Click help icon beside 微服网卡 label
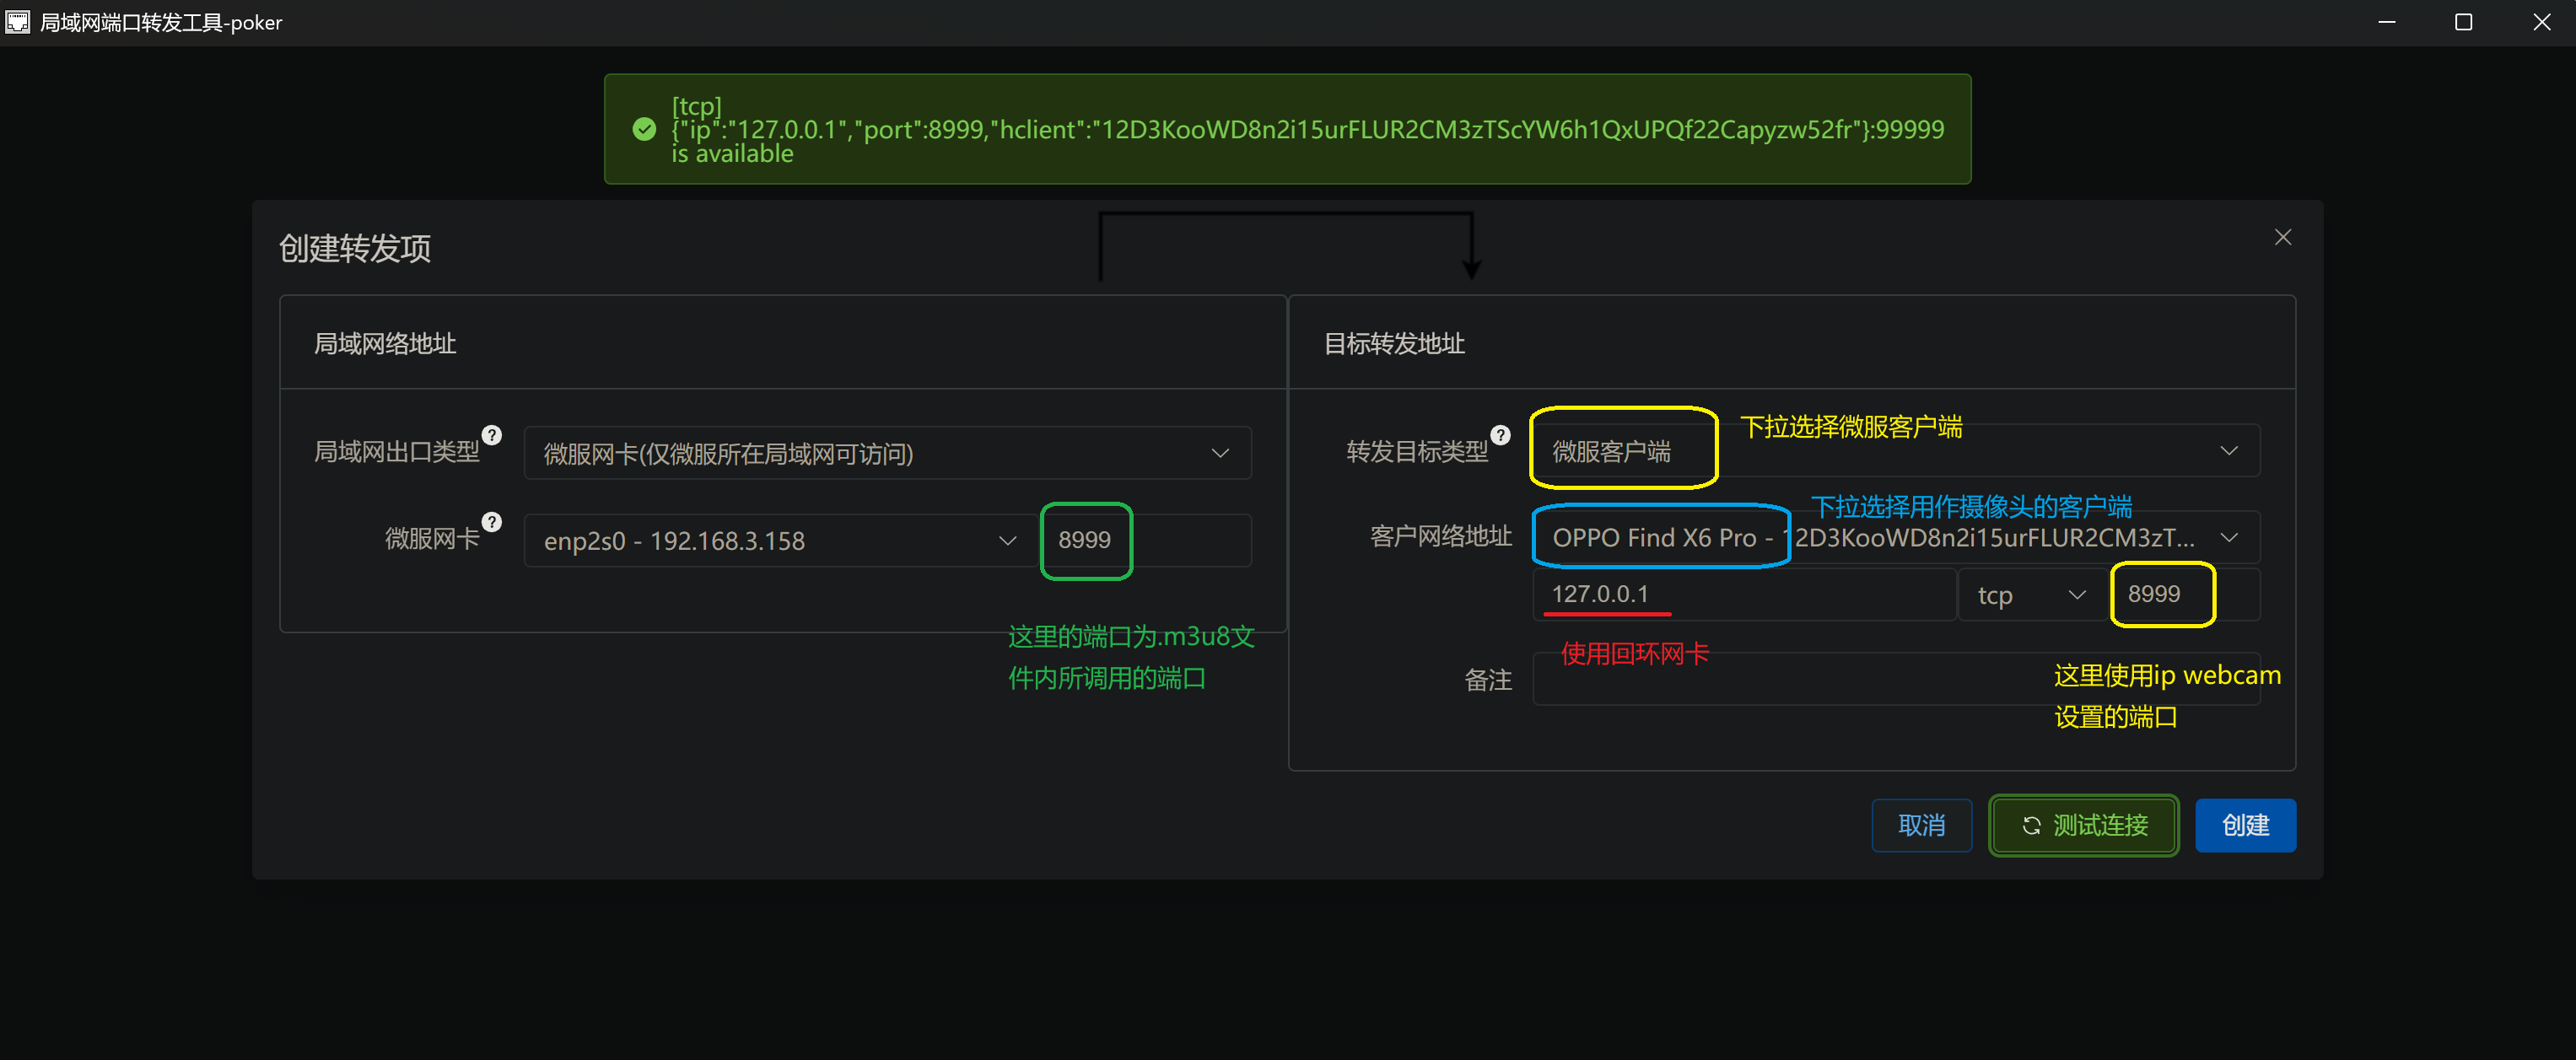 tap(491, 522)
